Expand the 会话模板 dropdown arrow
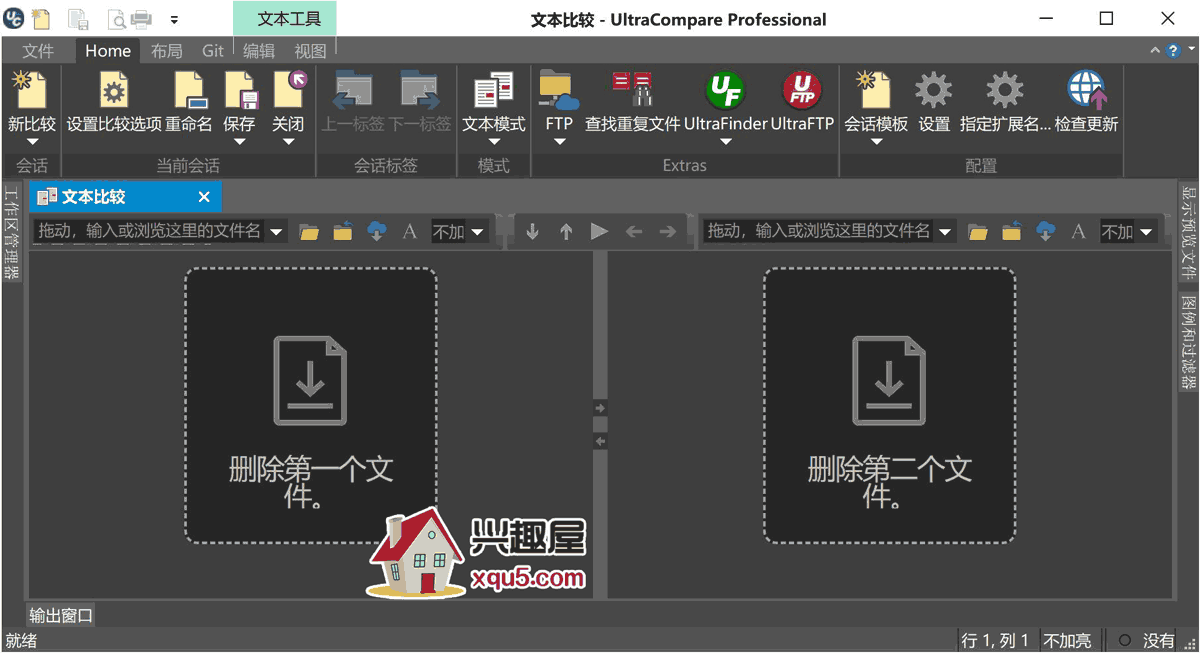1200x653 pixels. (x=876, y=142)
